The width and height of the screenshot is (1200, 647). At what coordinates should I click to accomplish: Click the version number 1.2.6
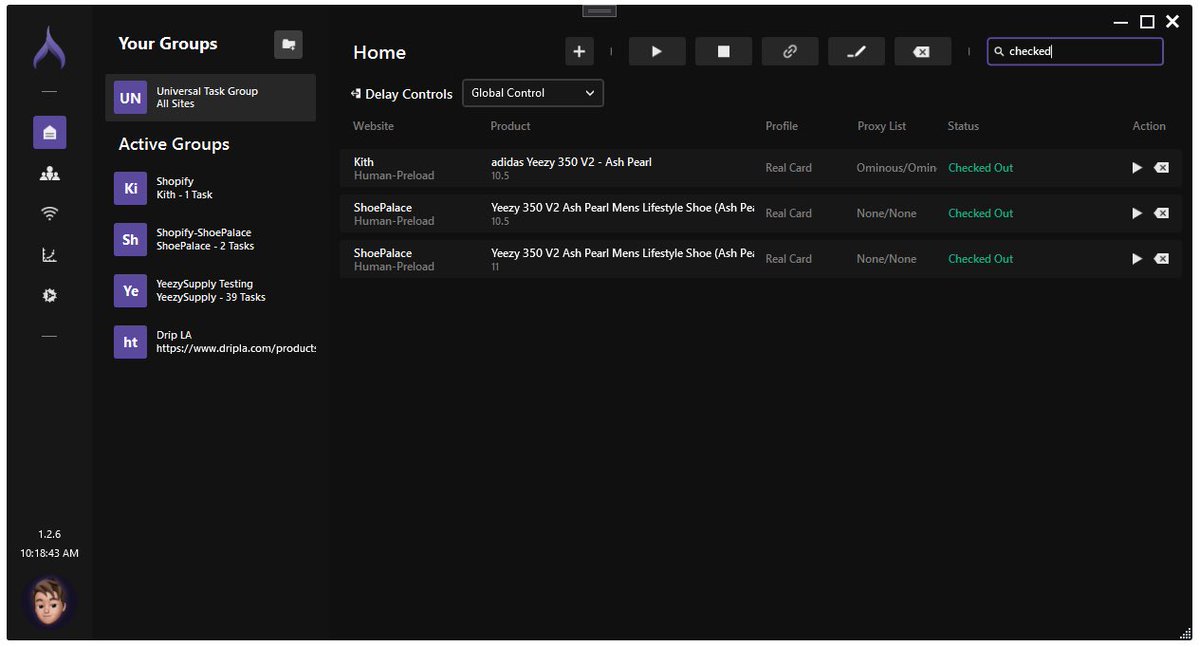click(49, 534)
